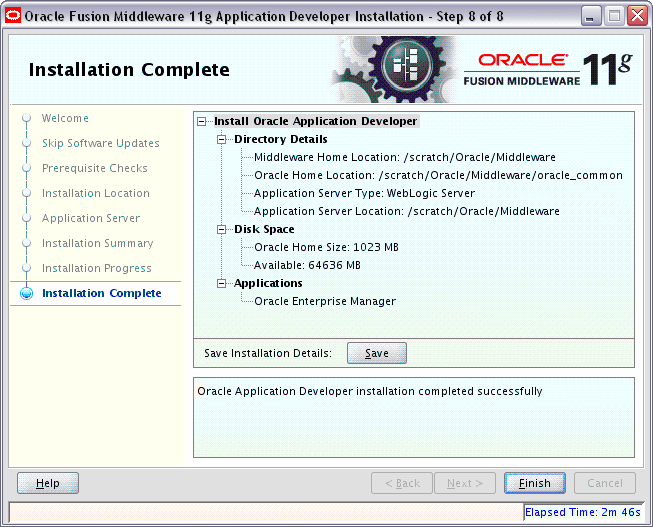Click the Welcome step bullet icon

[x=27, y=118]
